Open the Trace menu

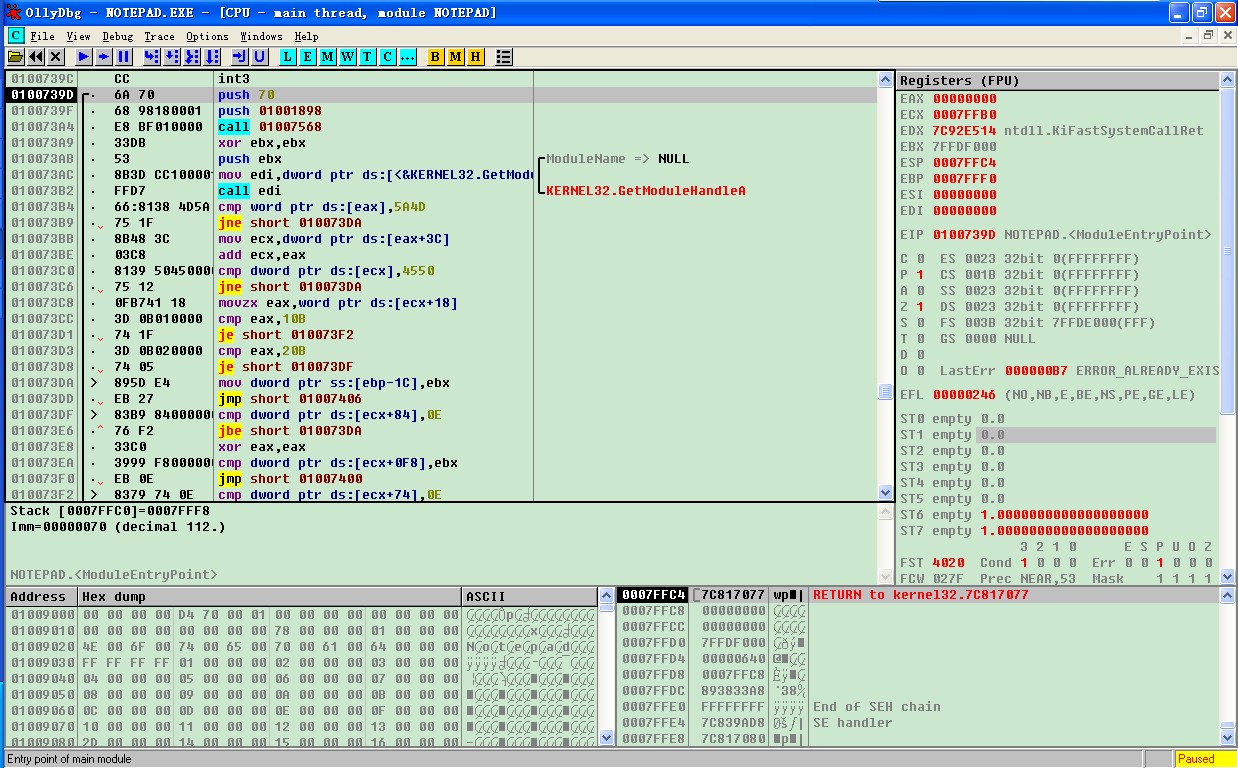point(159,36)
